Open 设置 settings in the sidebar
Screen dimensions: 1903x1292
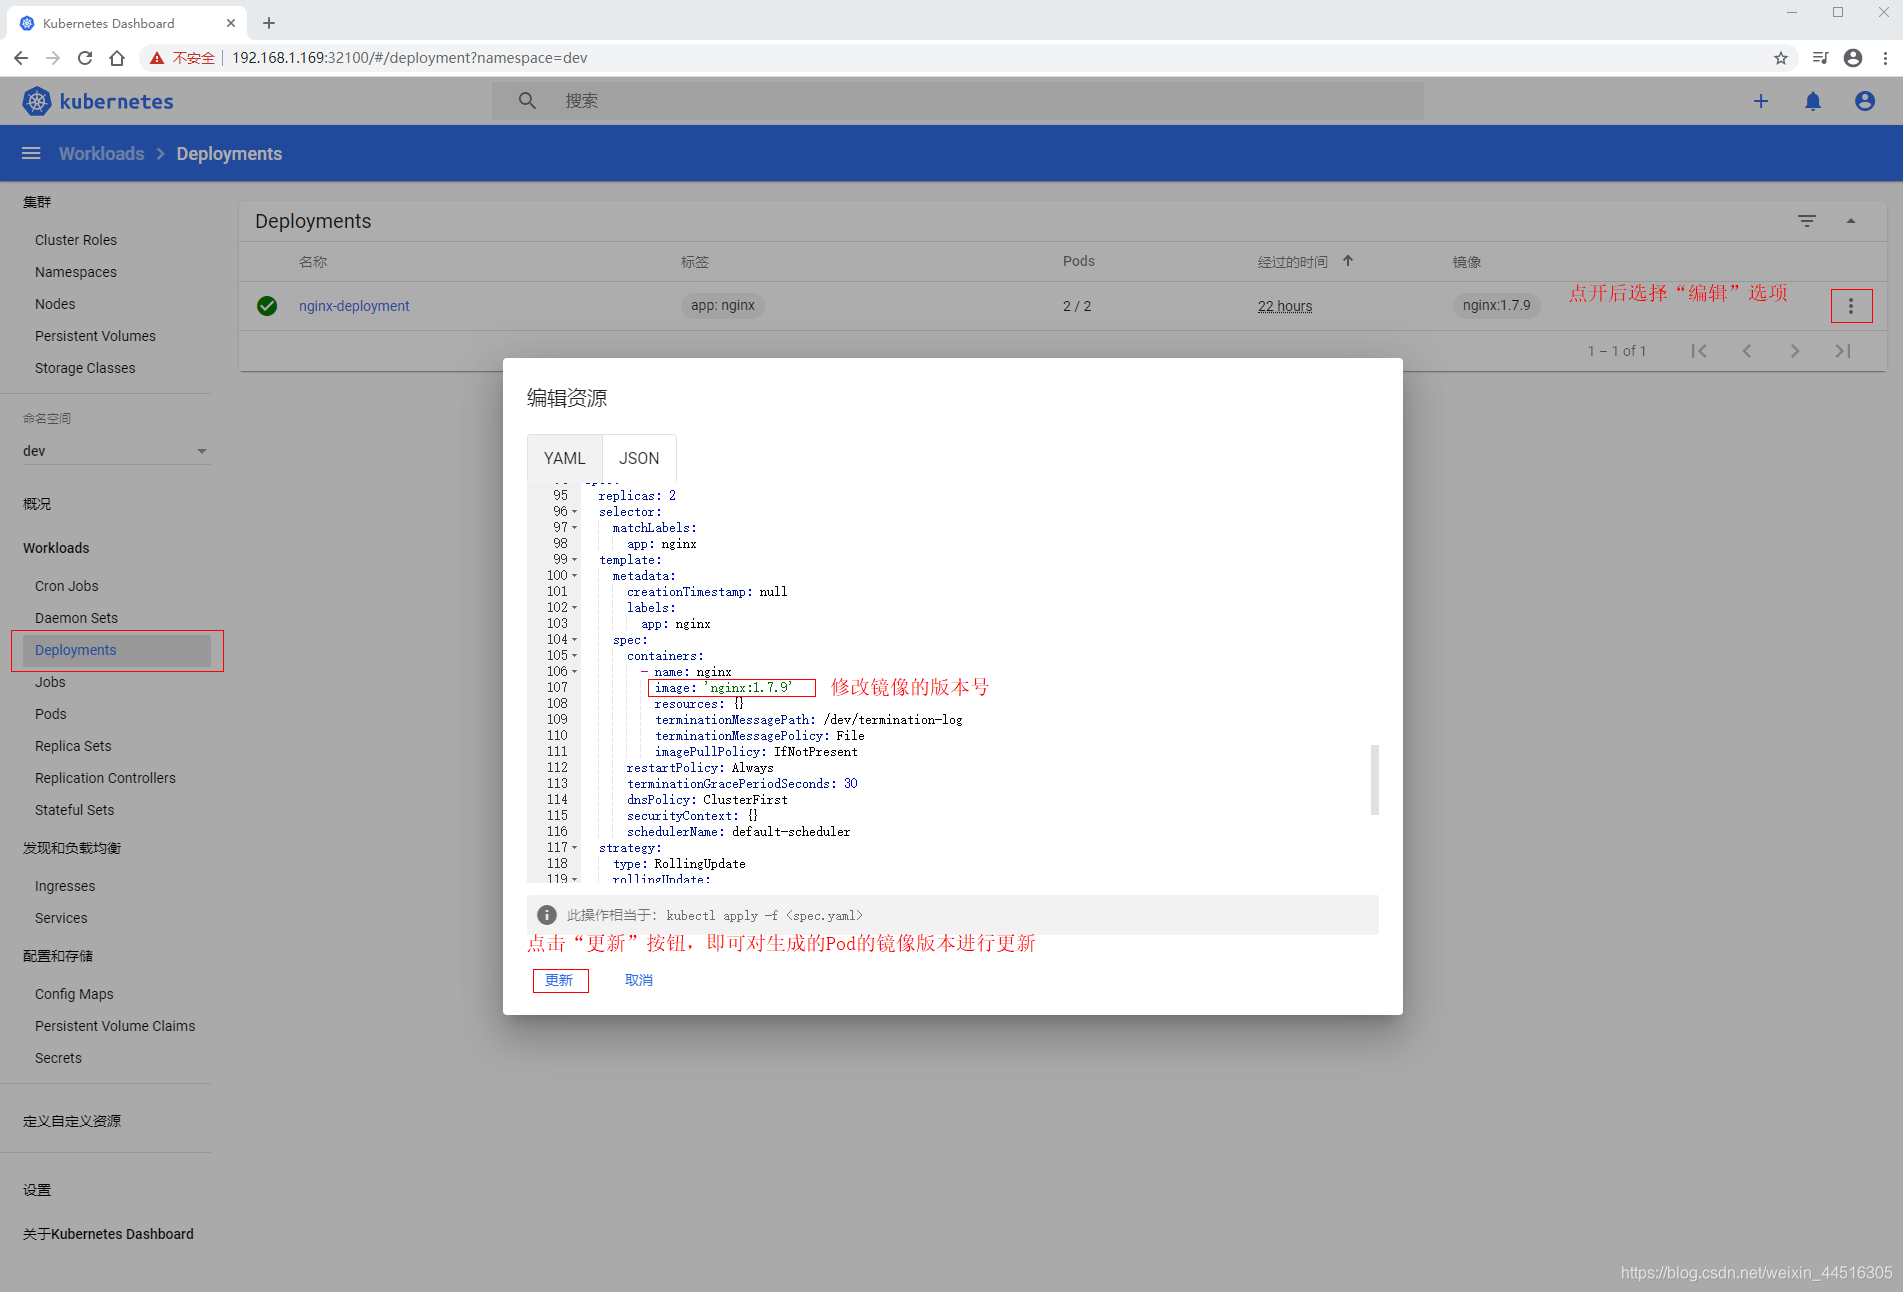coord(37,1190)
